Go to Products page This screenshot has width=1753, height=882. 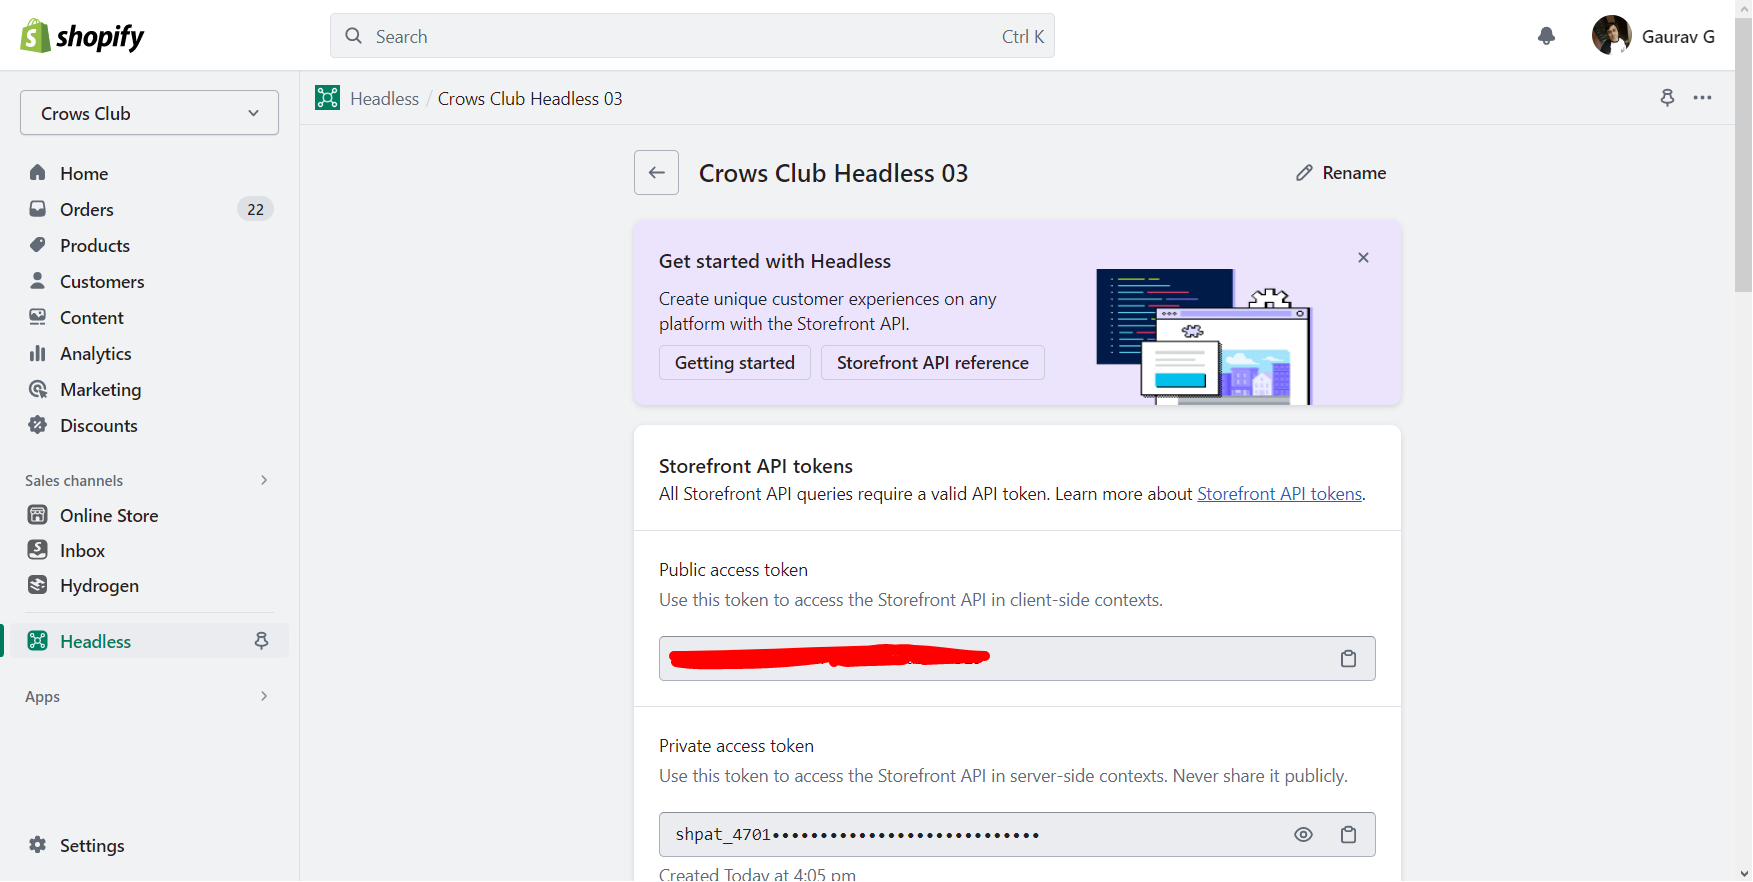[95, 245]
